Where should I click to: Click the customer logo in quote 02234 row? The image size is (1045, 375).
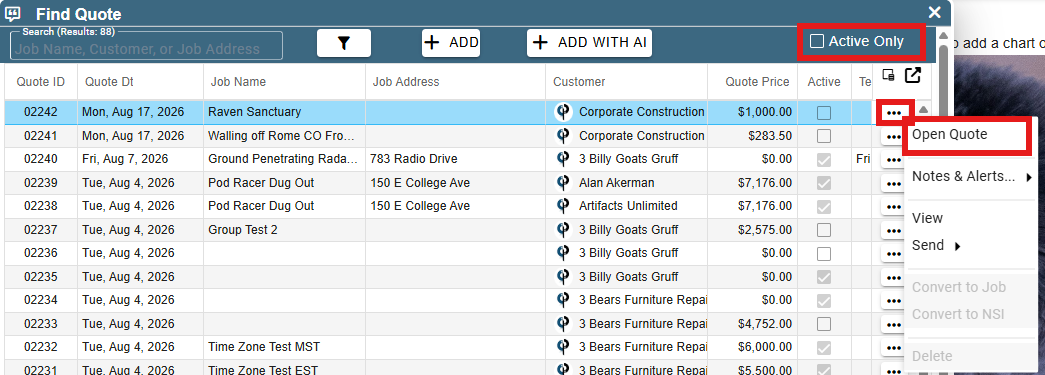[x=563, y=300]
